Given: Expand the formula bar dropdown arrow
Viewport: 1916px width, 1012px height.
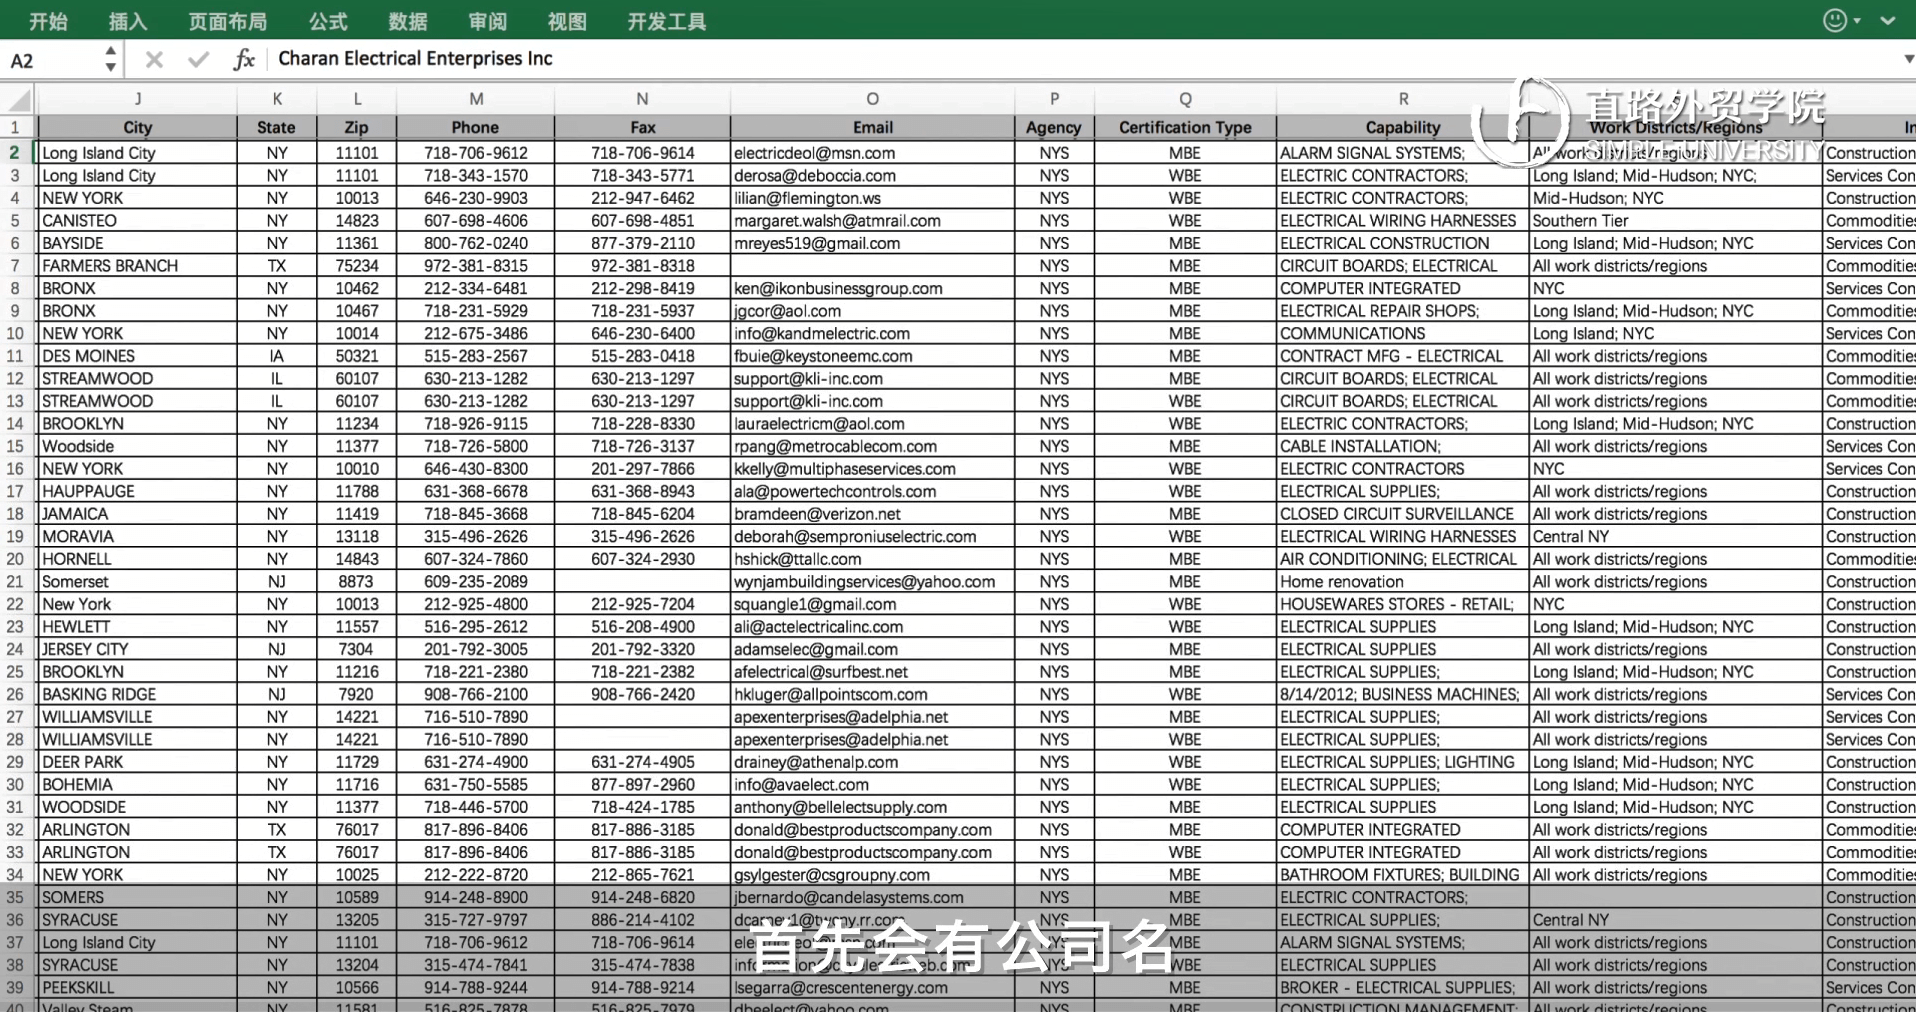Looking at the screenshot, I should pos(1907,59).
